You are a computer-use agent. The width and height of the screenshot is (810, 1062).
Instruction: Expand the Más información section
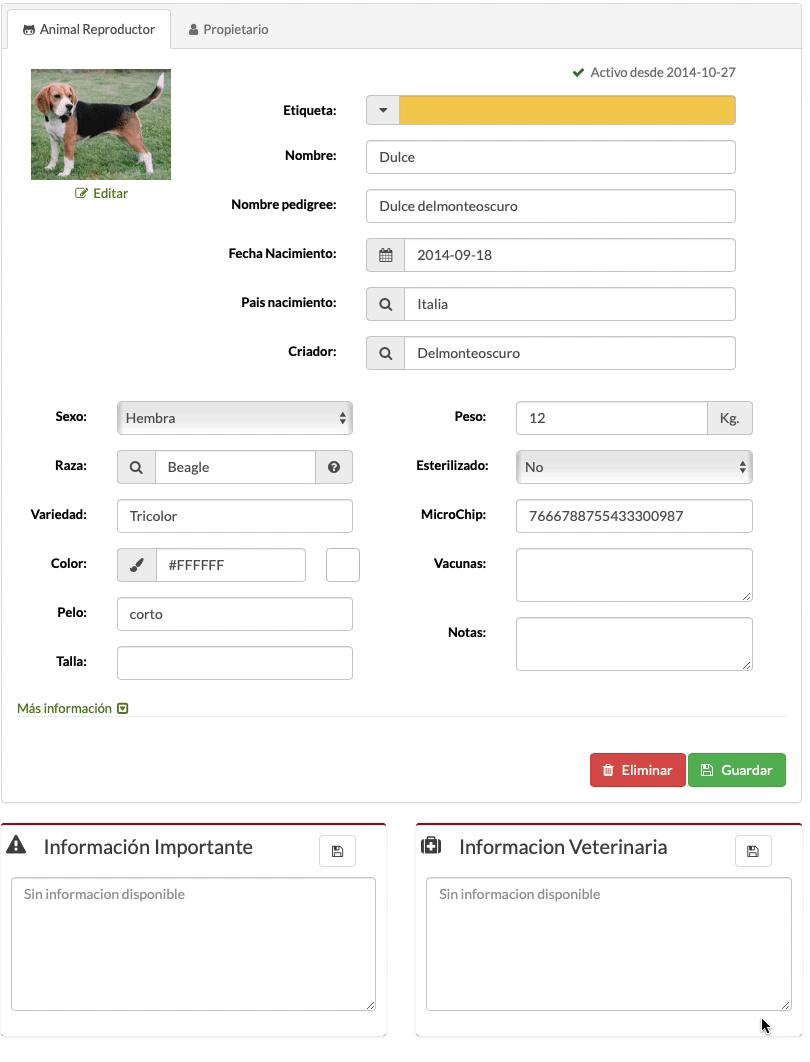[72, 708]
